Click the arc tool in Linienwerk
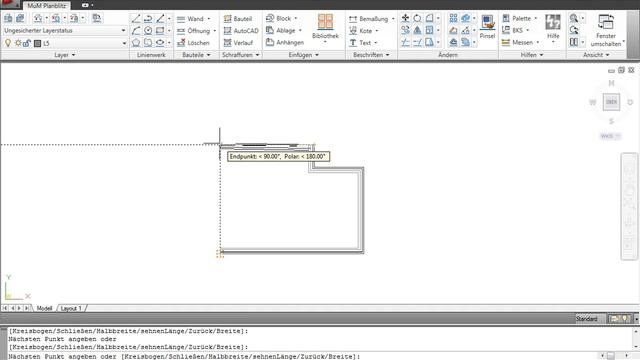 tap(136, 31)
